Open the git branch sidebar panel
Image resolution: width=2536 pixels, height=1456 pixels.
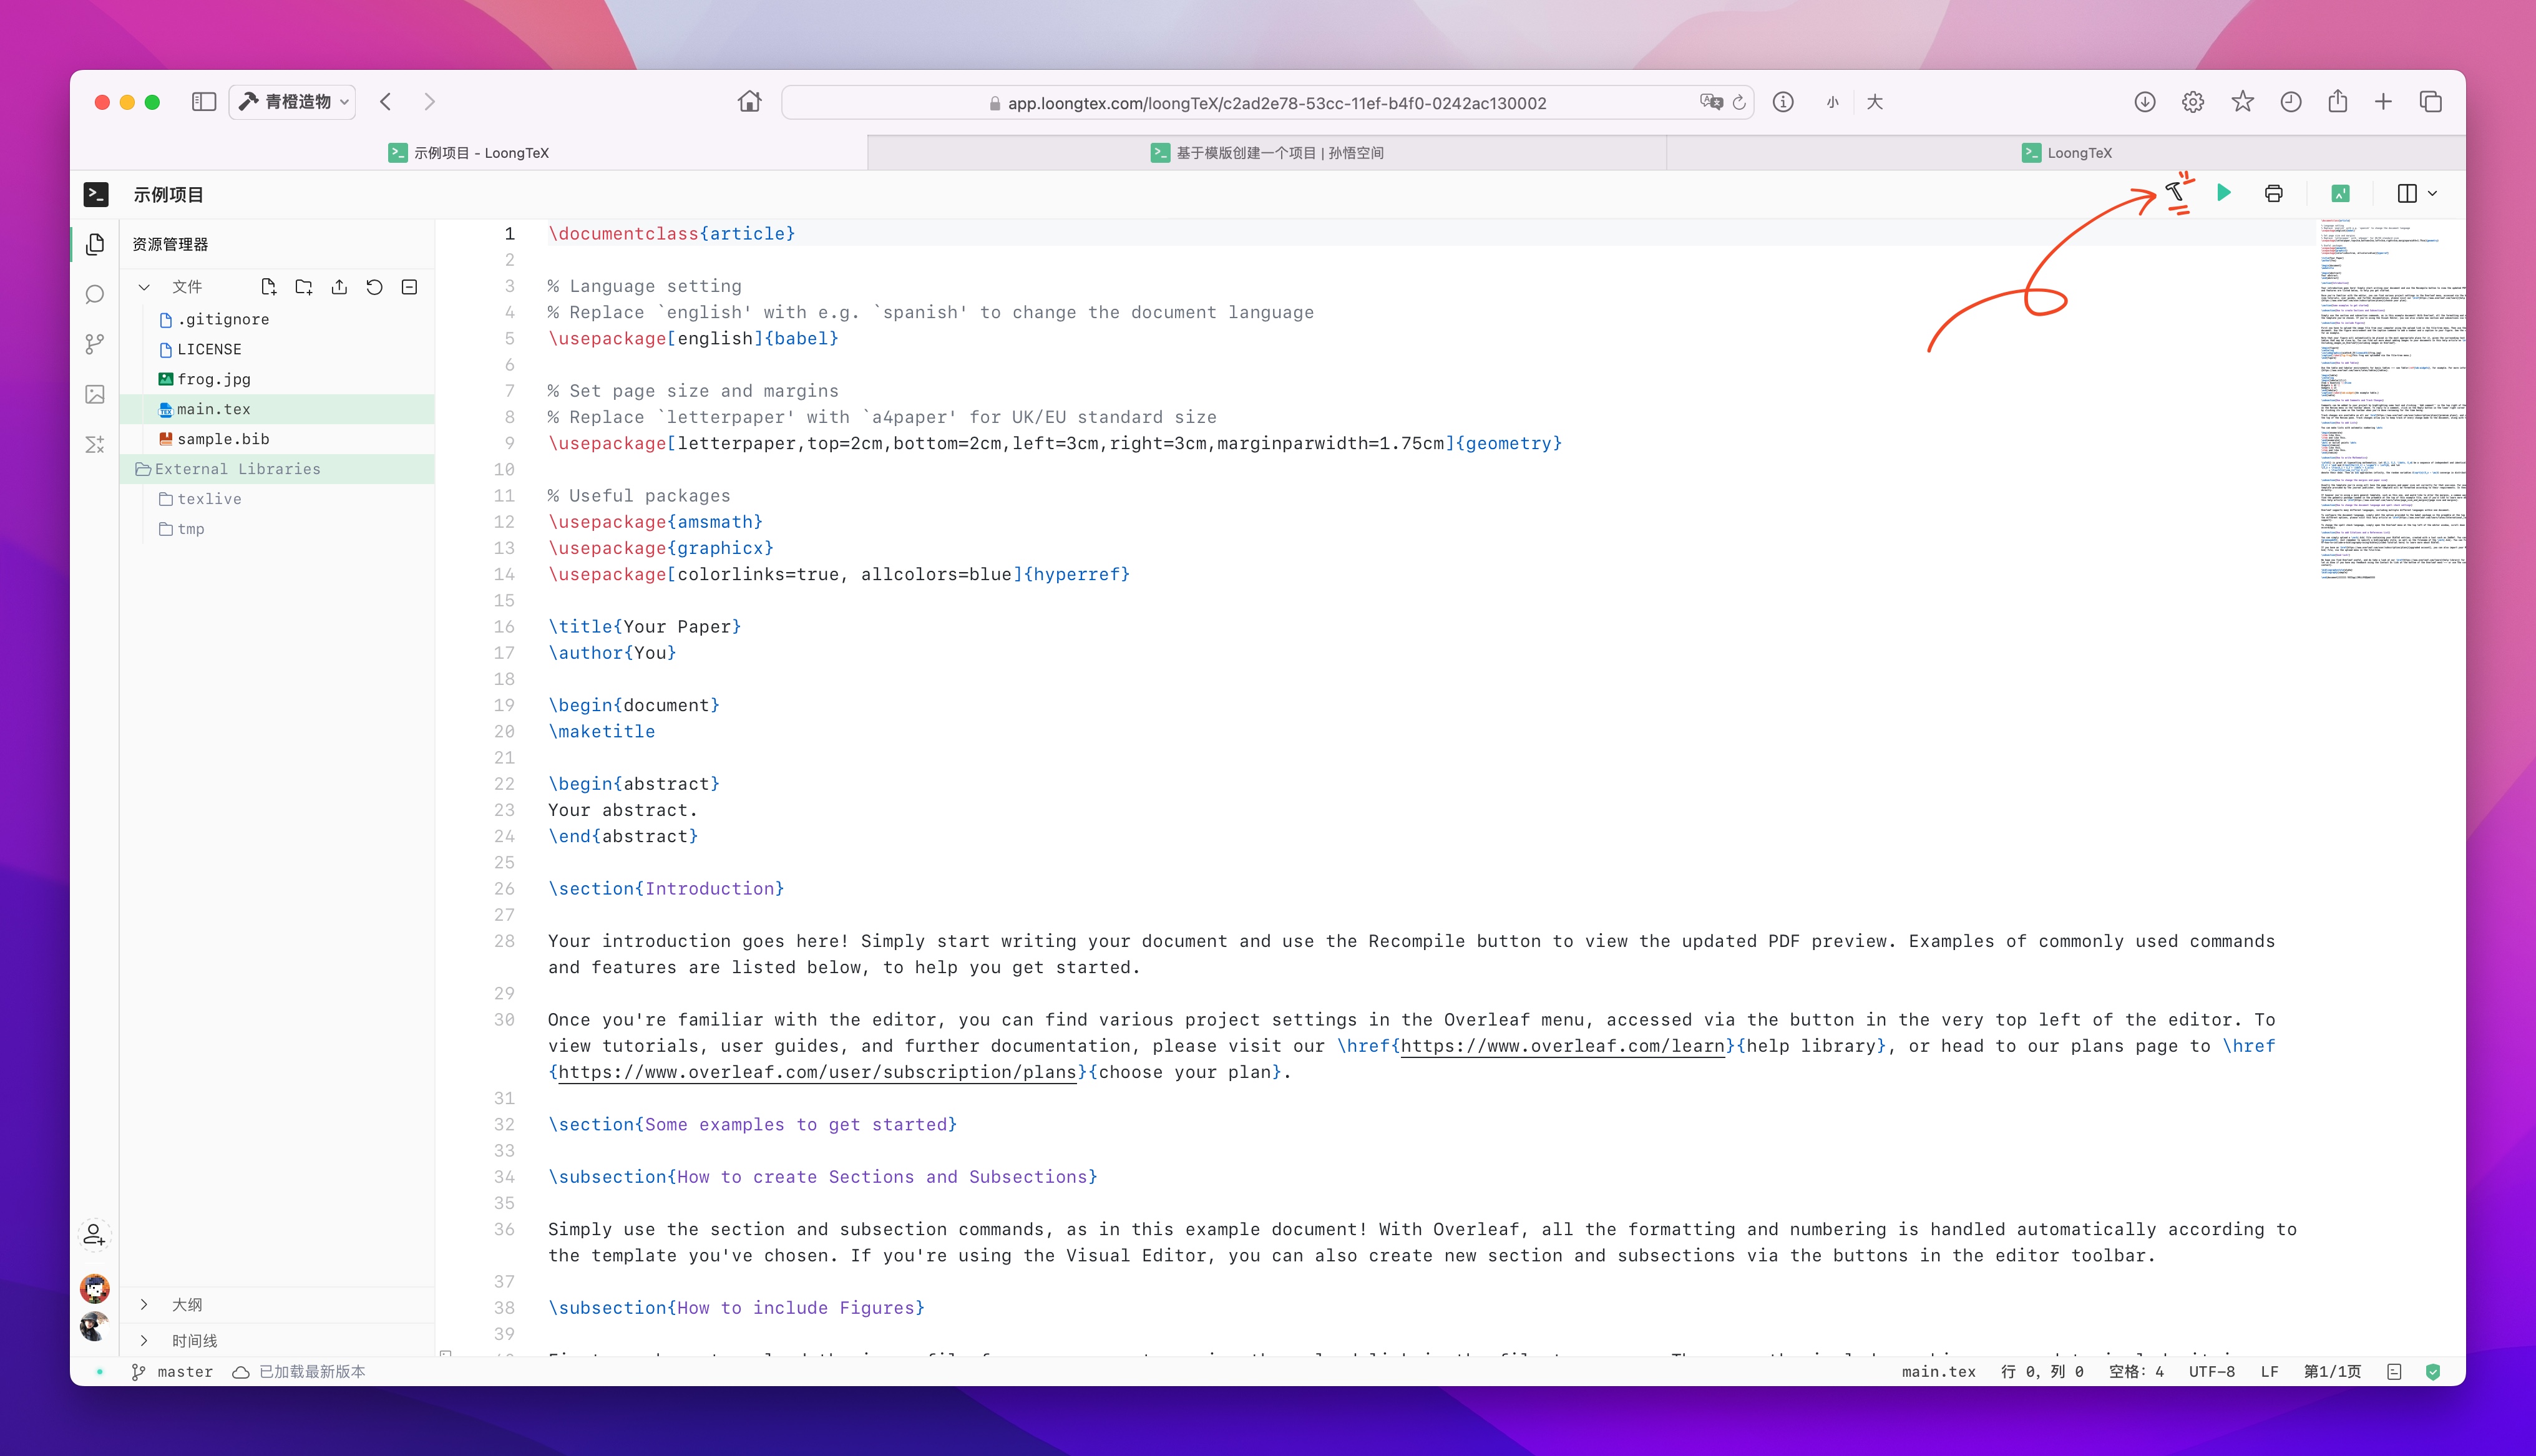tap(95, 345)
